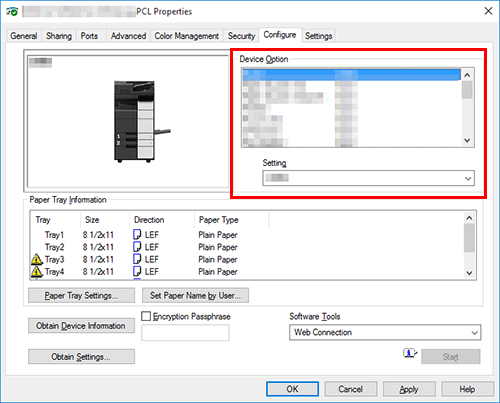Image resolution: width=500 pixels, height=403 pixels.
Task: Open the Software Tools Web Connection dropdown
Action: (x=385, y=332)
